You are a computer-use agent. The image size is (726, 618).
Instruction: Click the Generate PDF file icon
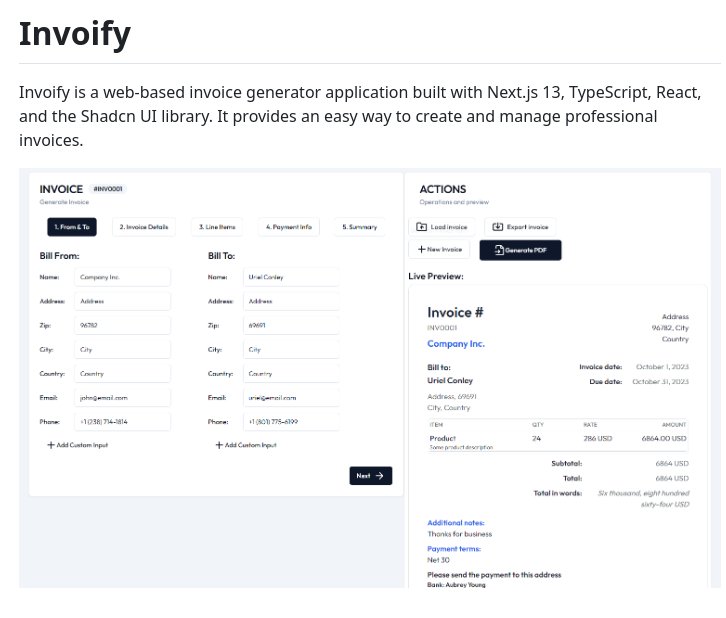[497, 249]
